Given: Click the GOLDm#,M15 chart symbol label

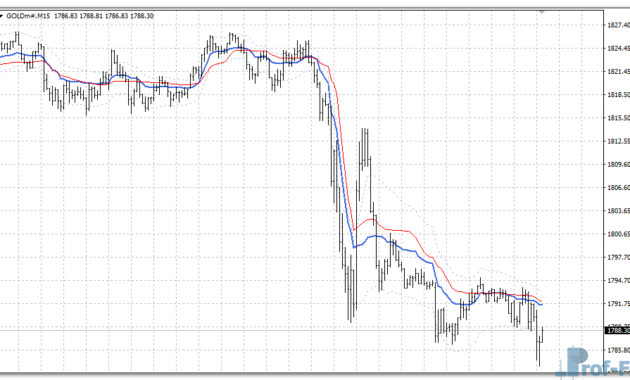Looking at the screenshot, I should 28,16.
